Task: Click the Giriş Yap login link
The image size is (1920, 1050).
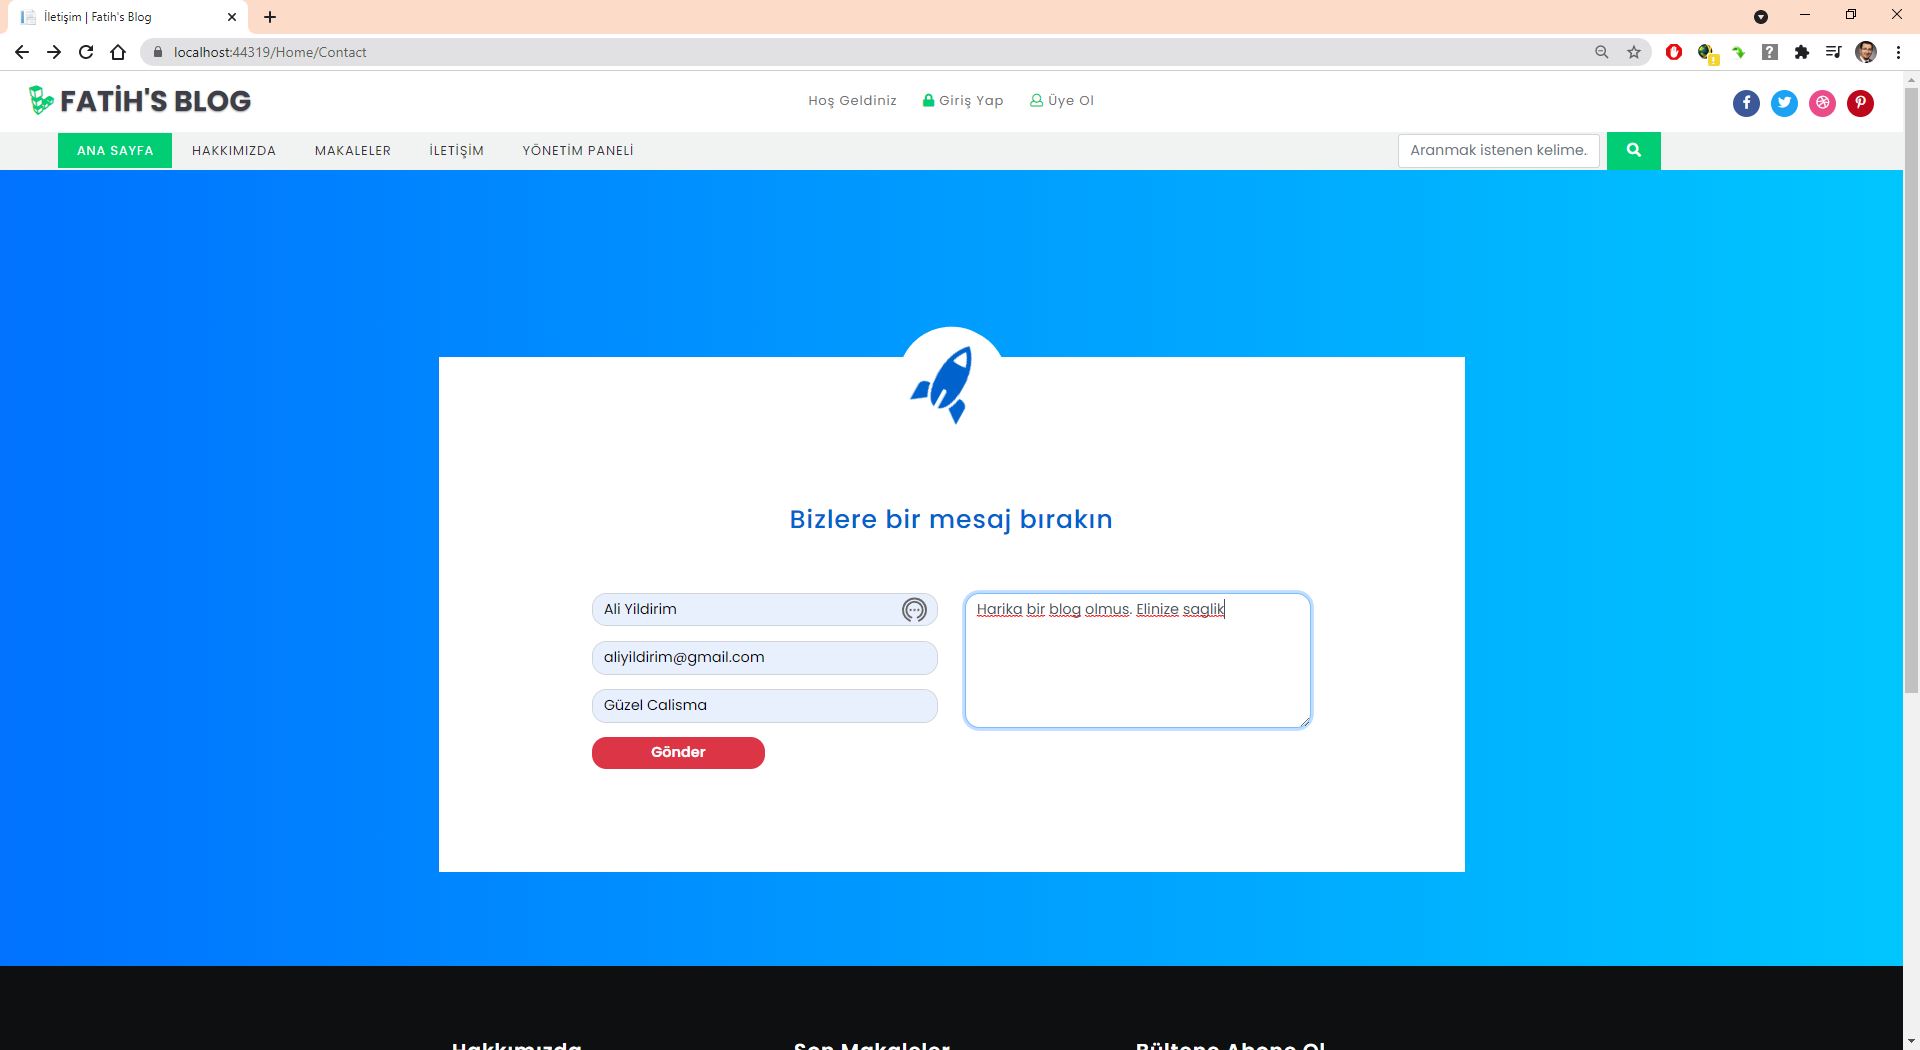Action: tap(963, 100)
